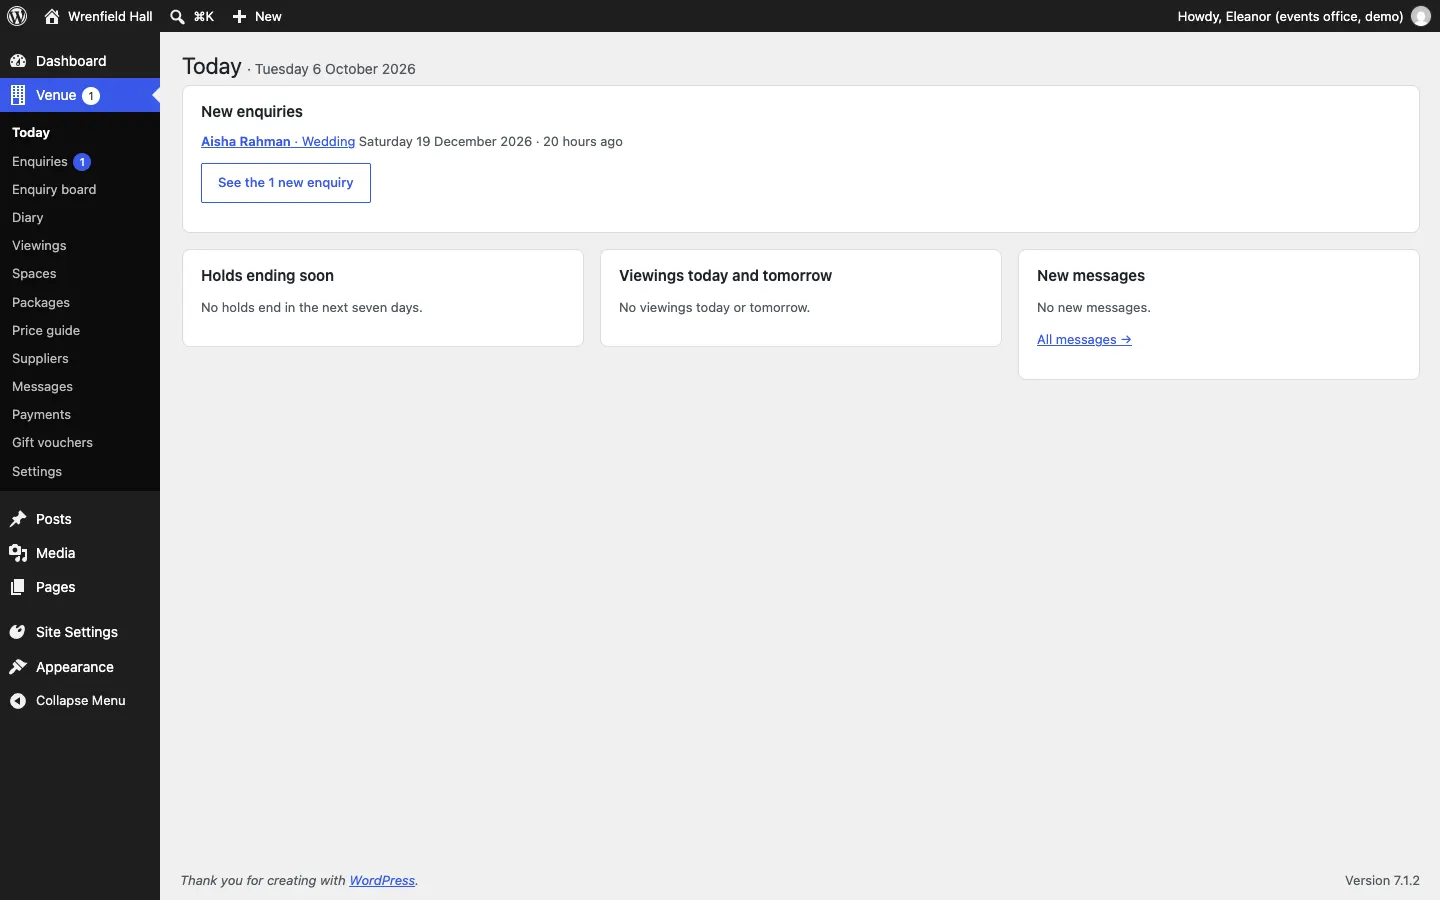Click the Wrenfield Hall home icon

click(52, 16)
